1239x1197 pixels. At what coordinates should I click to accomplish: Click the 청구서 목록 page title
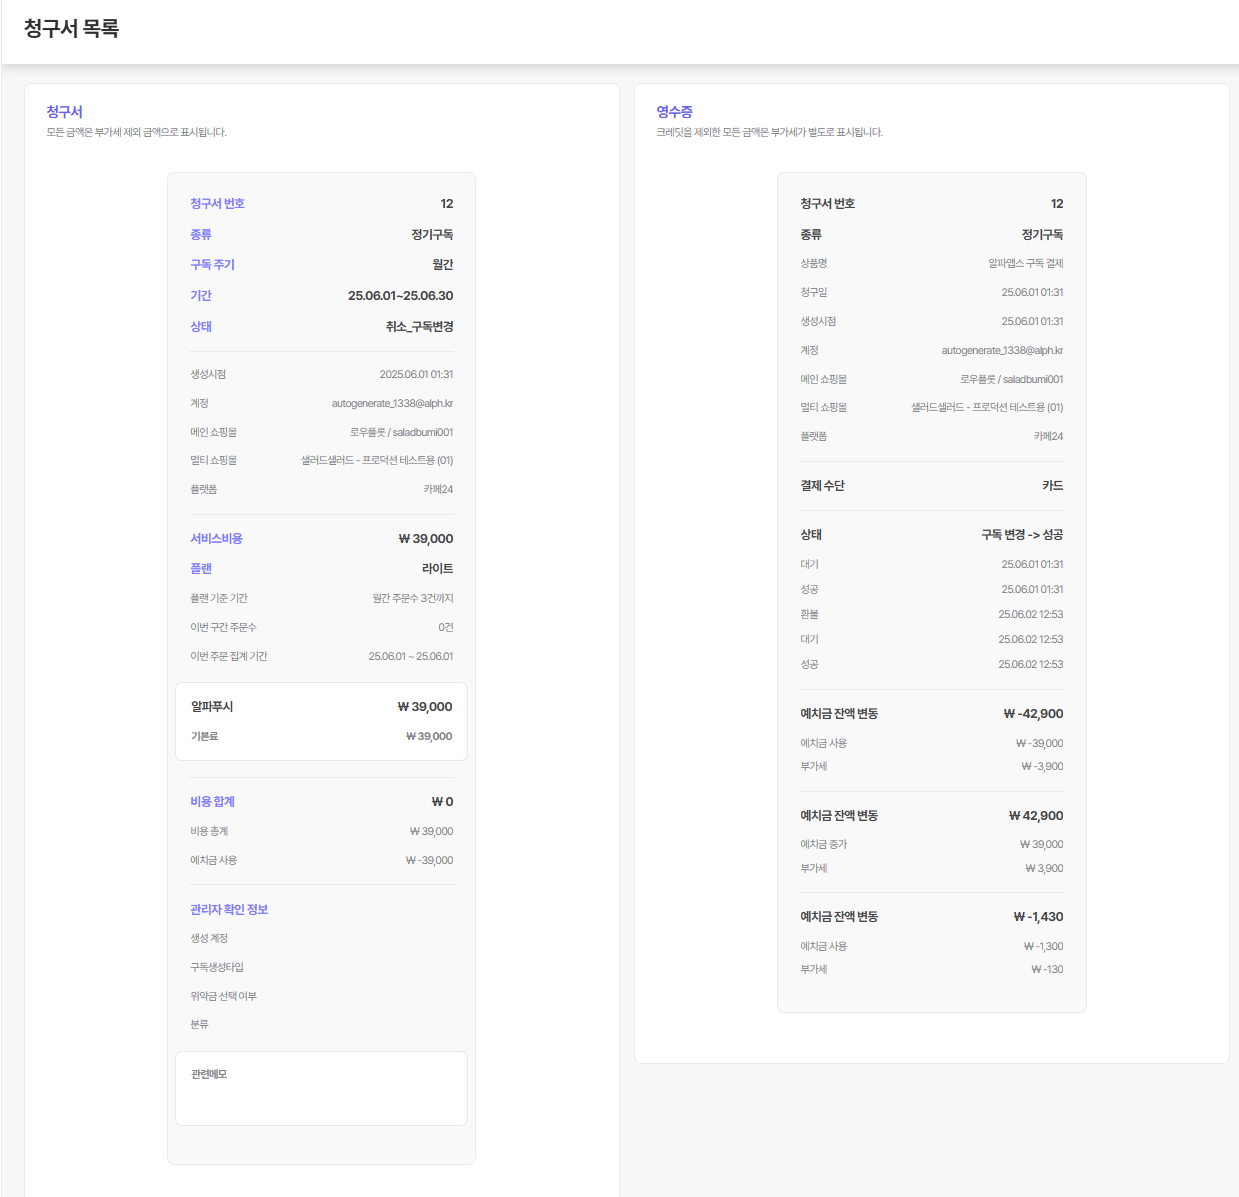[x=71, y=29]
